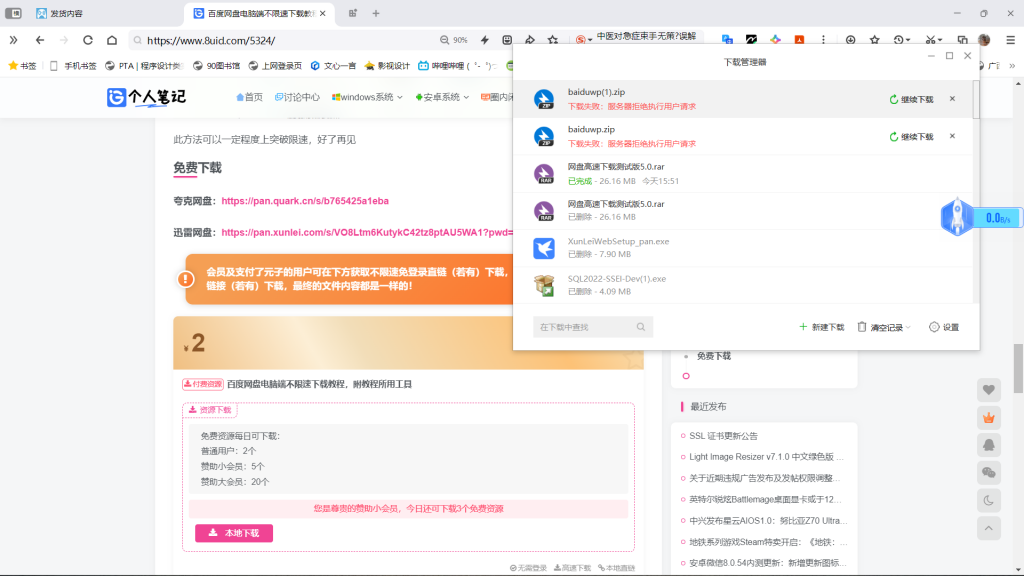This screenshot has height=576, width=1024.
Task: Open the SSL 证书更新公告 post
Action: [x=724, y=436]
